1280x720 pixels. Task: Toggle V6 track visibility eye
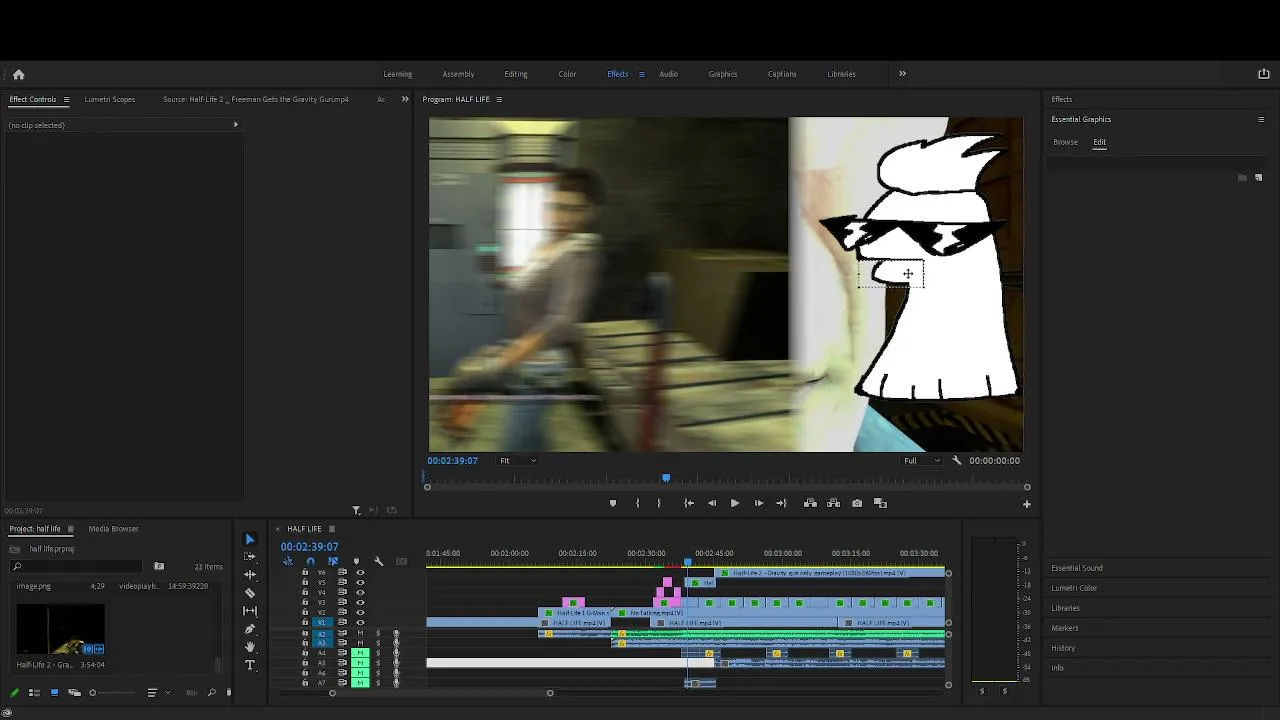click(360, 572)
